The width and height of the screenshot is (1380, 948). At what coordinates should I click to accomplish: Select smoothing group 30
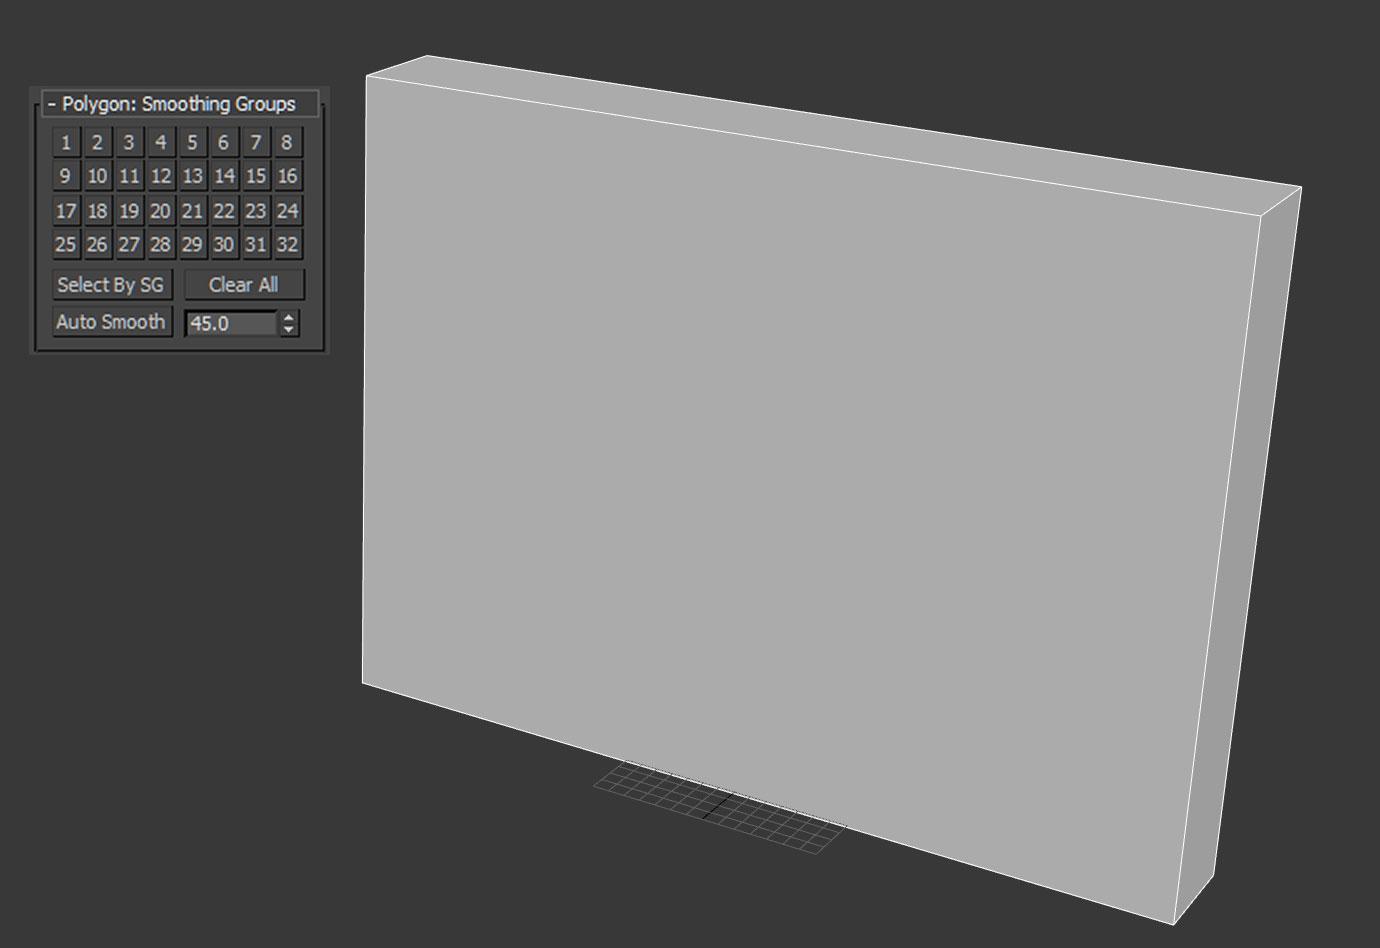223,245
